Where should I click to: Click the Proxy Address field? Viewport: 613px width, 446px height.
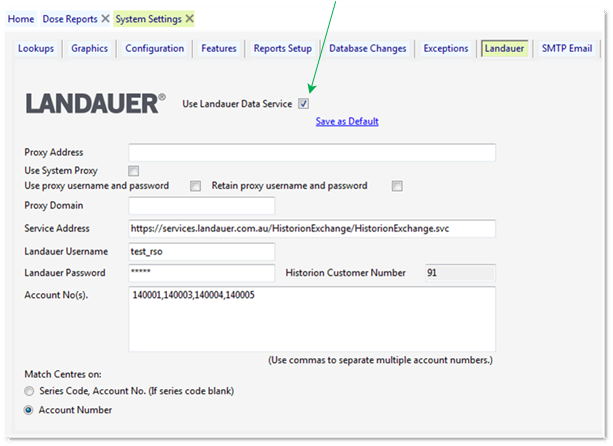point(312,152)
